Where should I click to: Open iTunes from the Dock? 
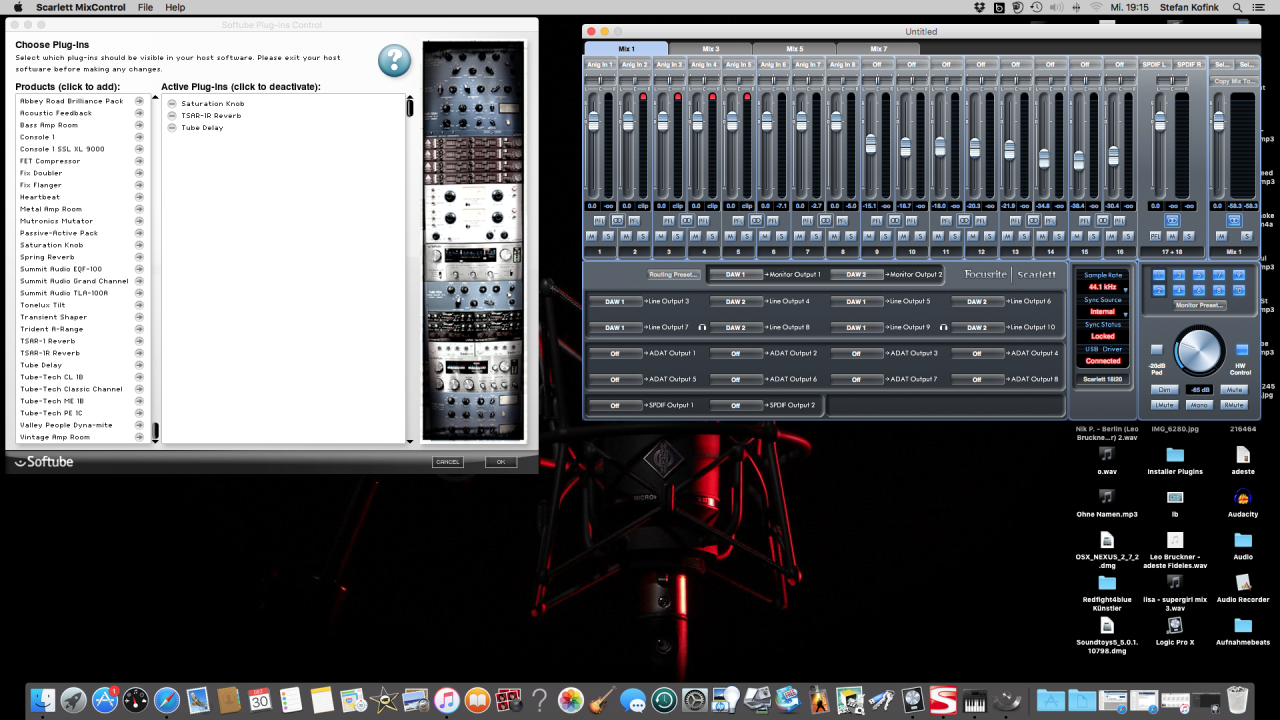point(447,700)
